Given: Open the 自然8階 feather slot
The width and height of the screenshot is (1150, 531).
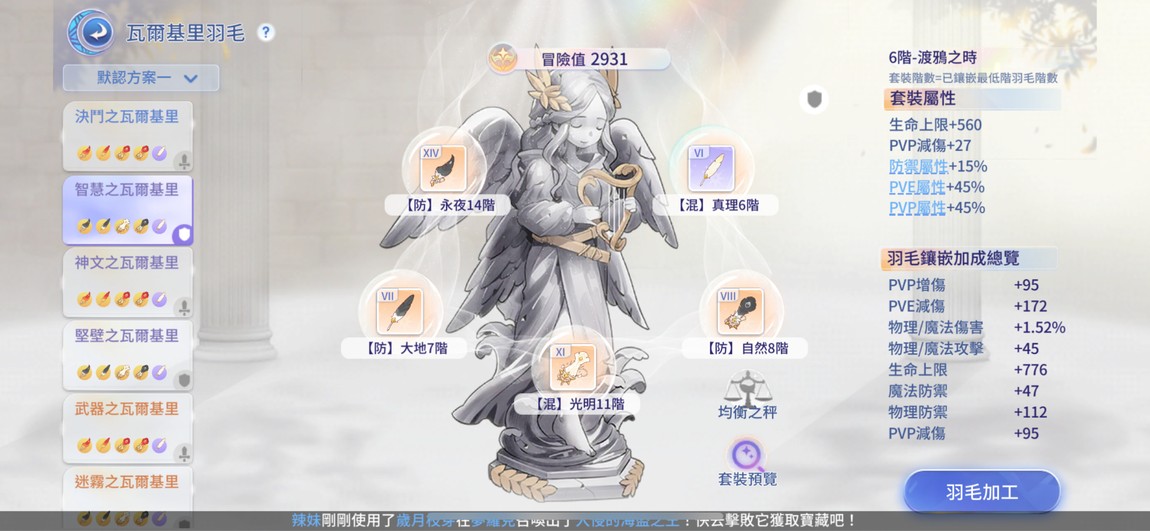Looking at the screenshot, I should pyautogui.click(x=740, y=311).
